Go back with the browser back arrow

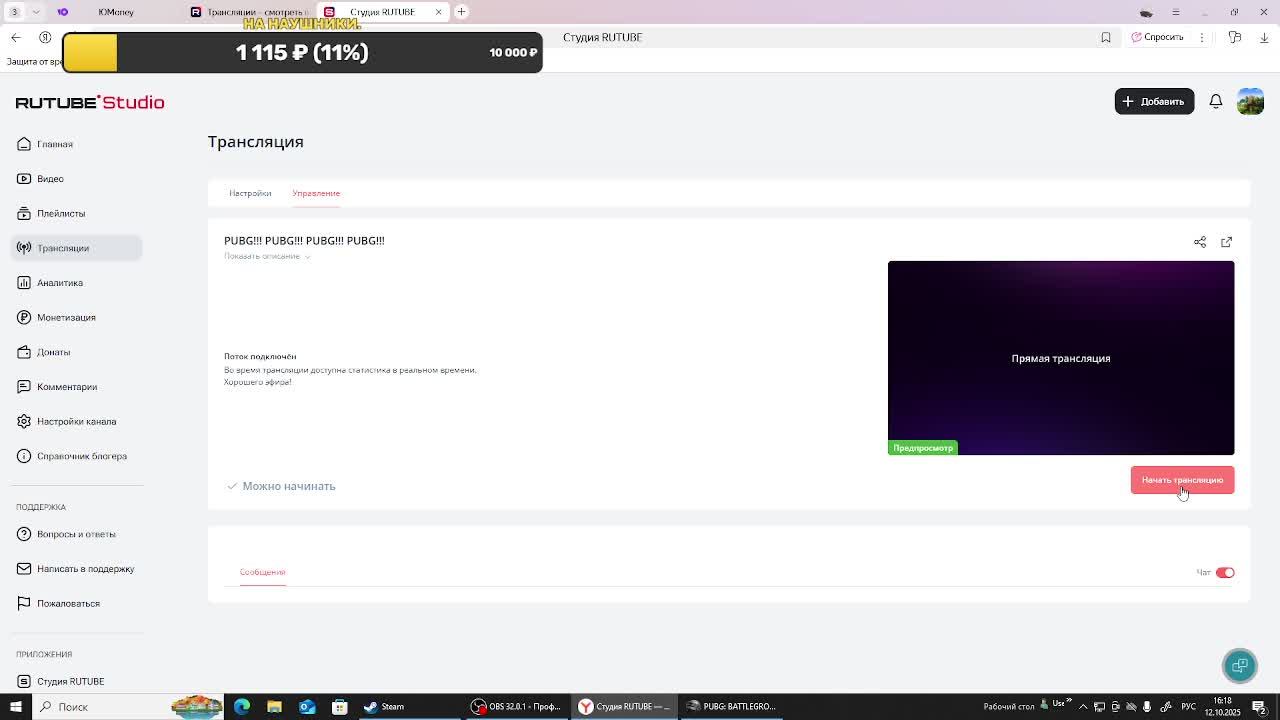click(16, 37)
